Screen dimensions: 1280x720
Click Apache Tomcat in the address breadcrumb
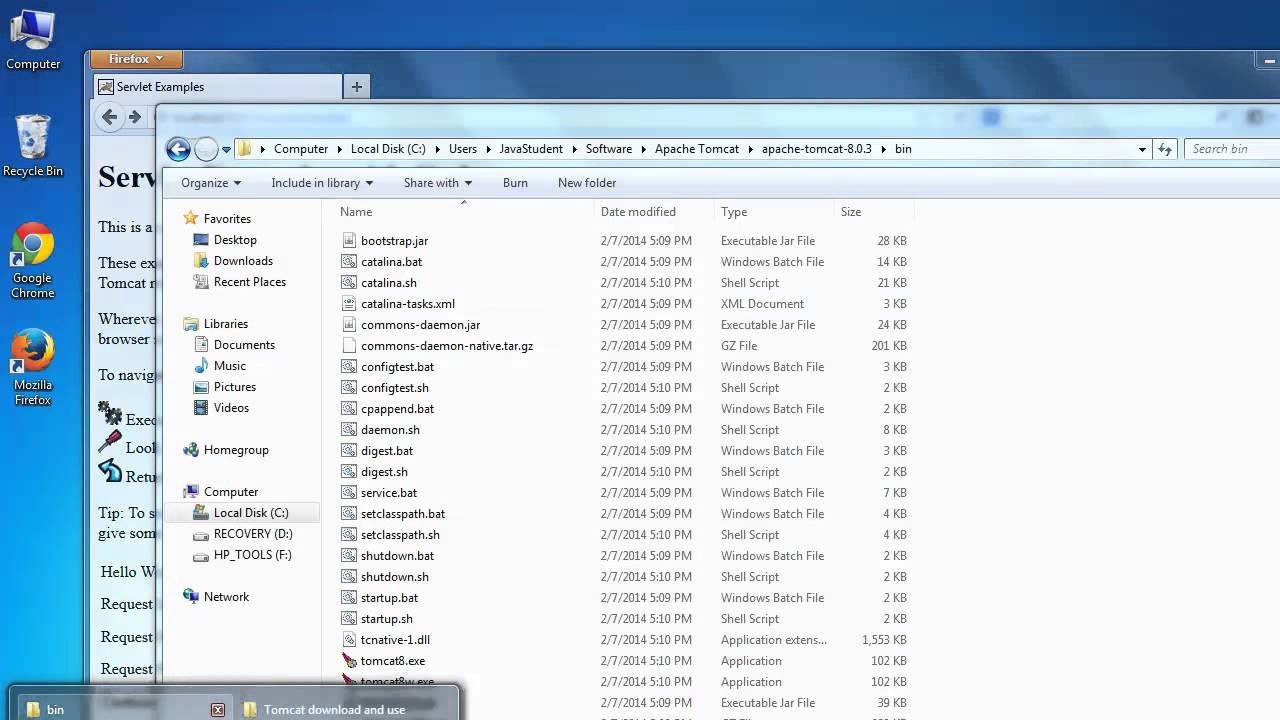pyautogui.click(x=697, y=149)
